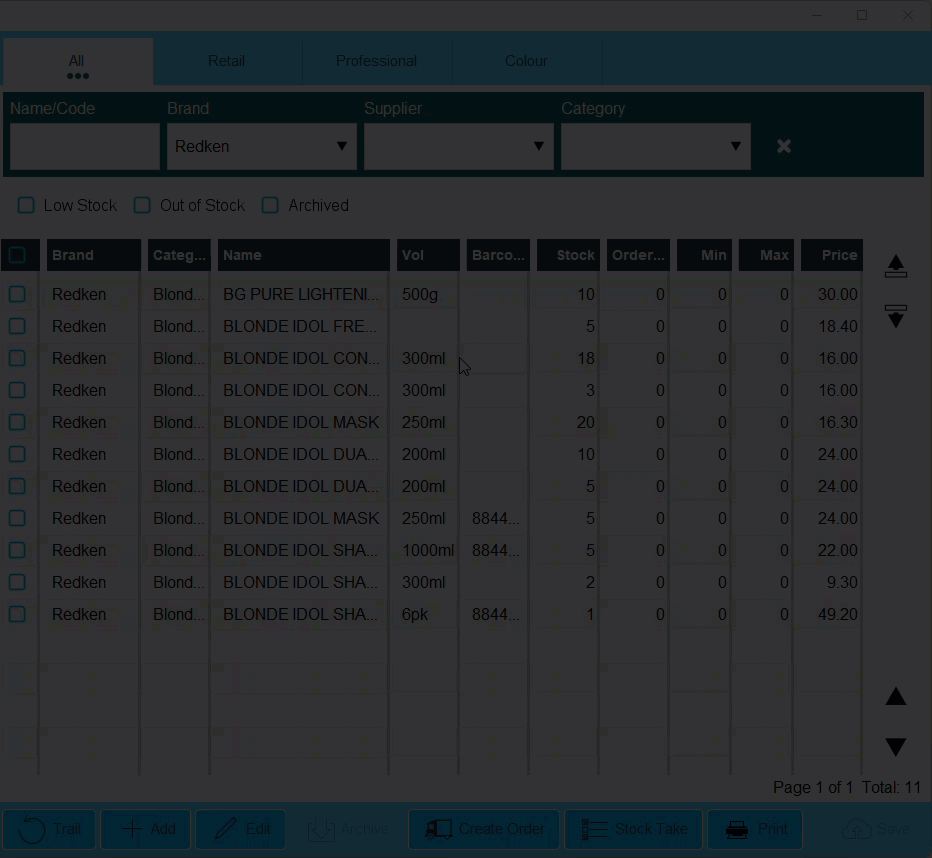
Task: Tick the Low Stock checkbox
Action: tap(26, 206)
